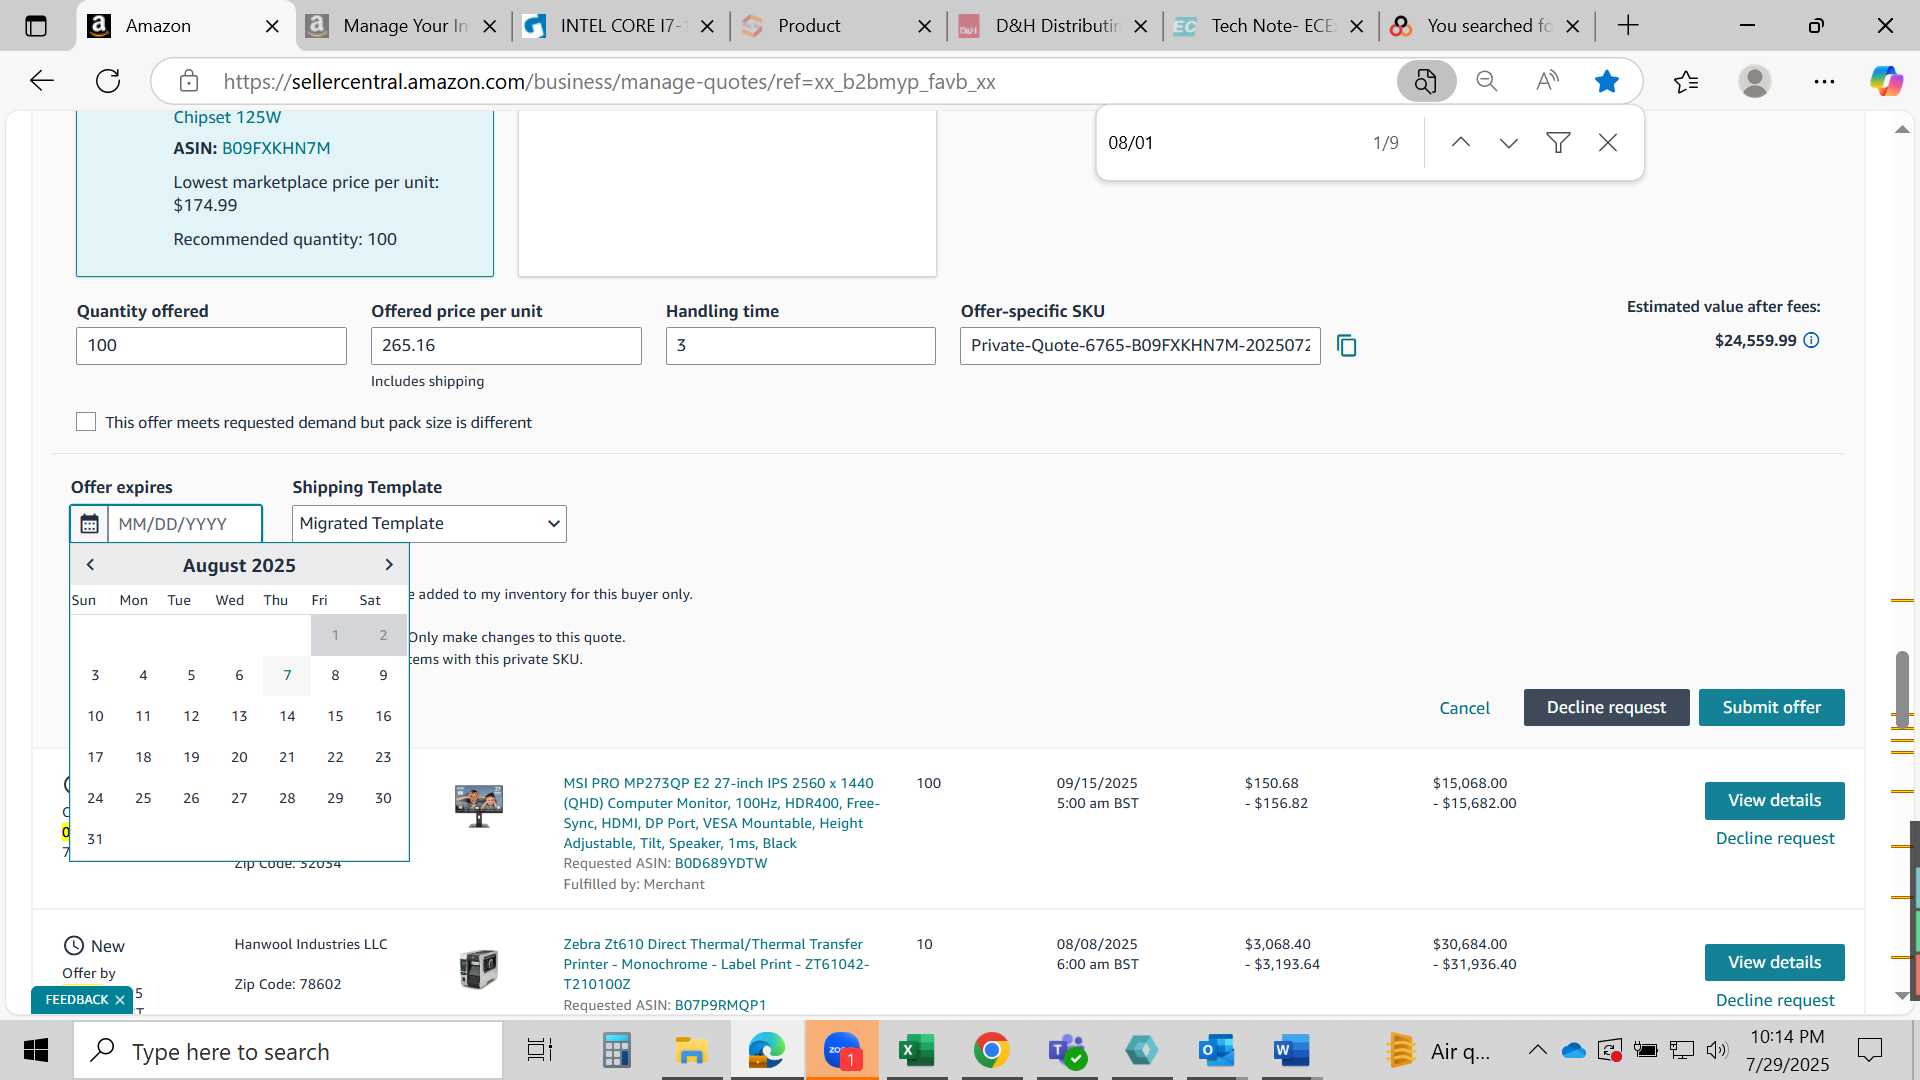
Task: Check pack size is different checkbox
Action: pyautogui.click(x=86, y=422)
